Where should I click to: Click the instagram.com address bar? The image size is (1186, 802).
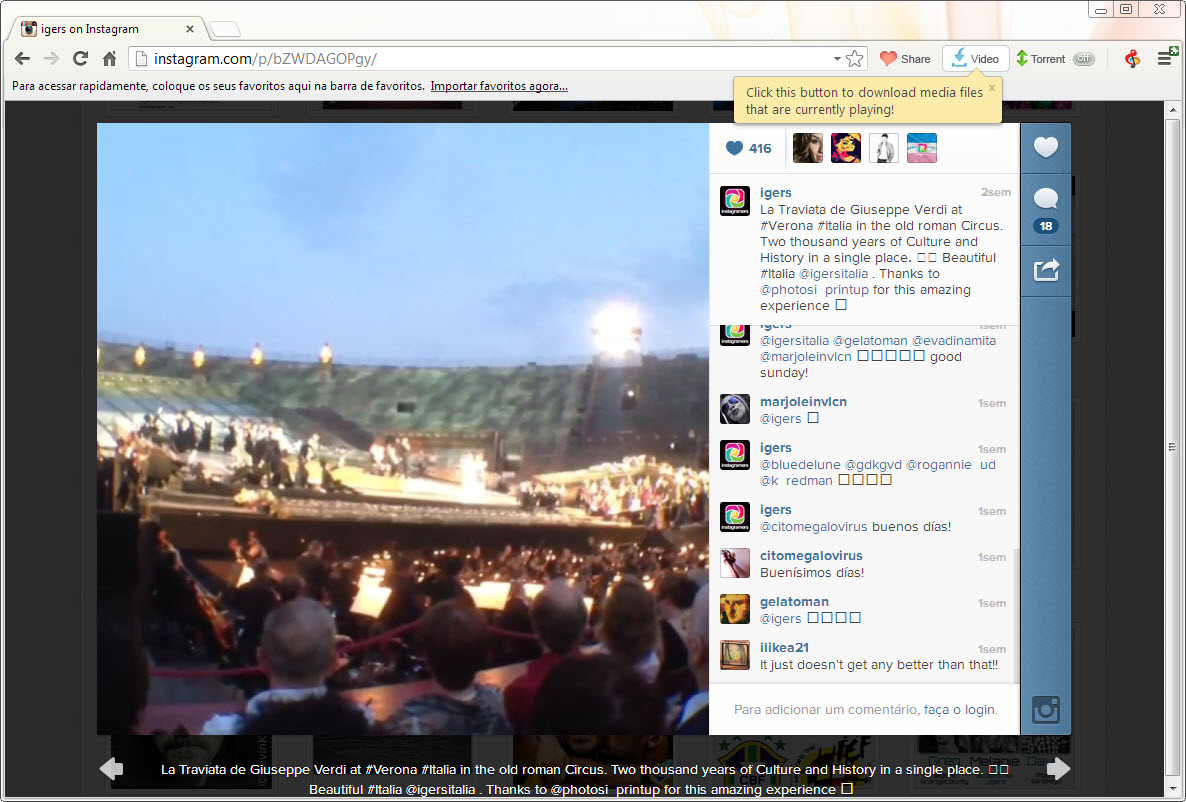(x=480, y=59)
